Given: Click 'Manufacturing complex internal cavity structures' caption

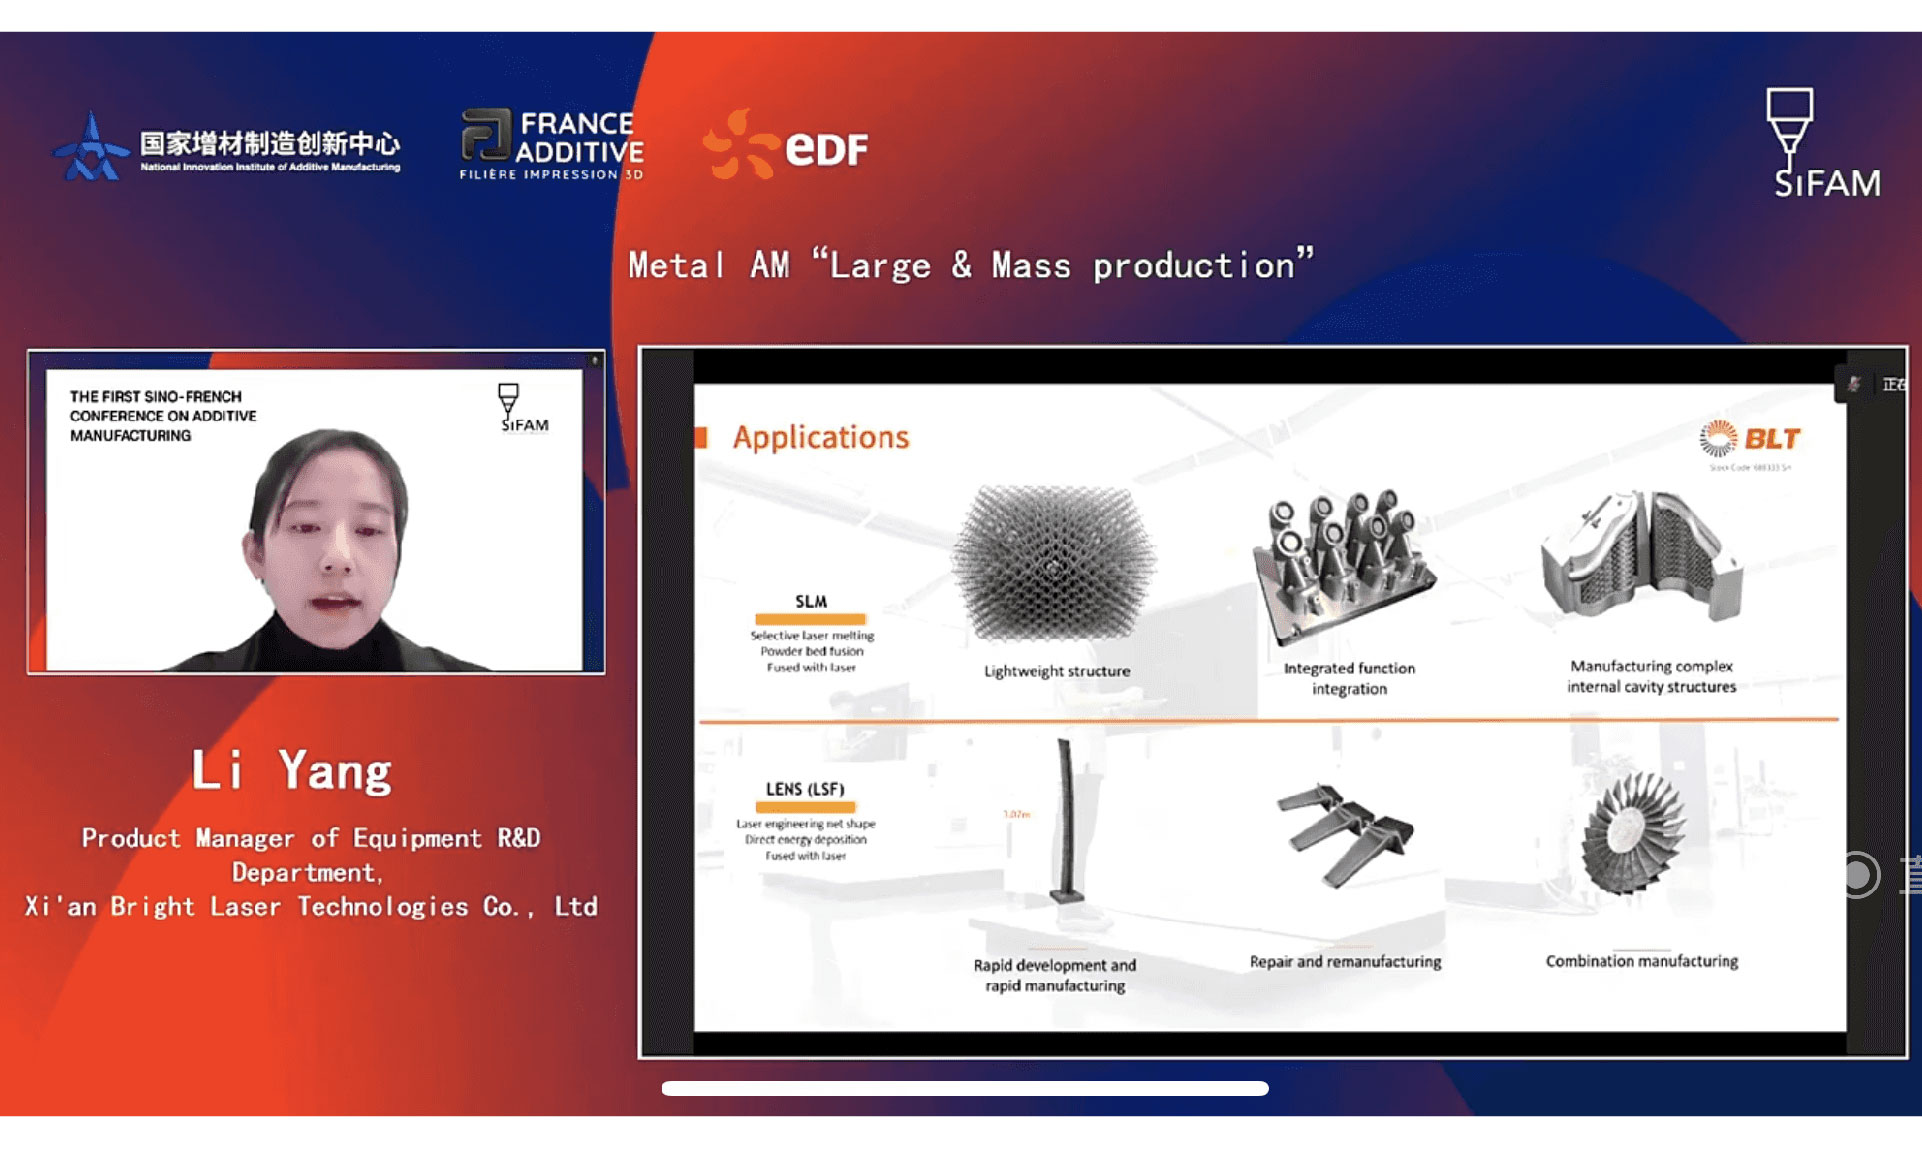Looking at the screenshot, I should coord(1651,676).
